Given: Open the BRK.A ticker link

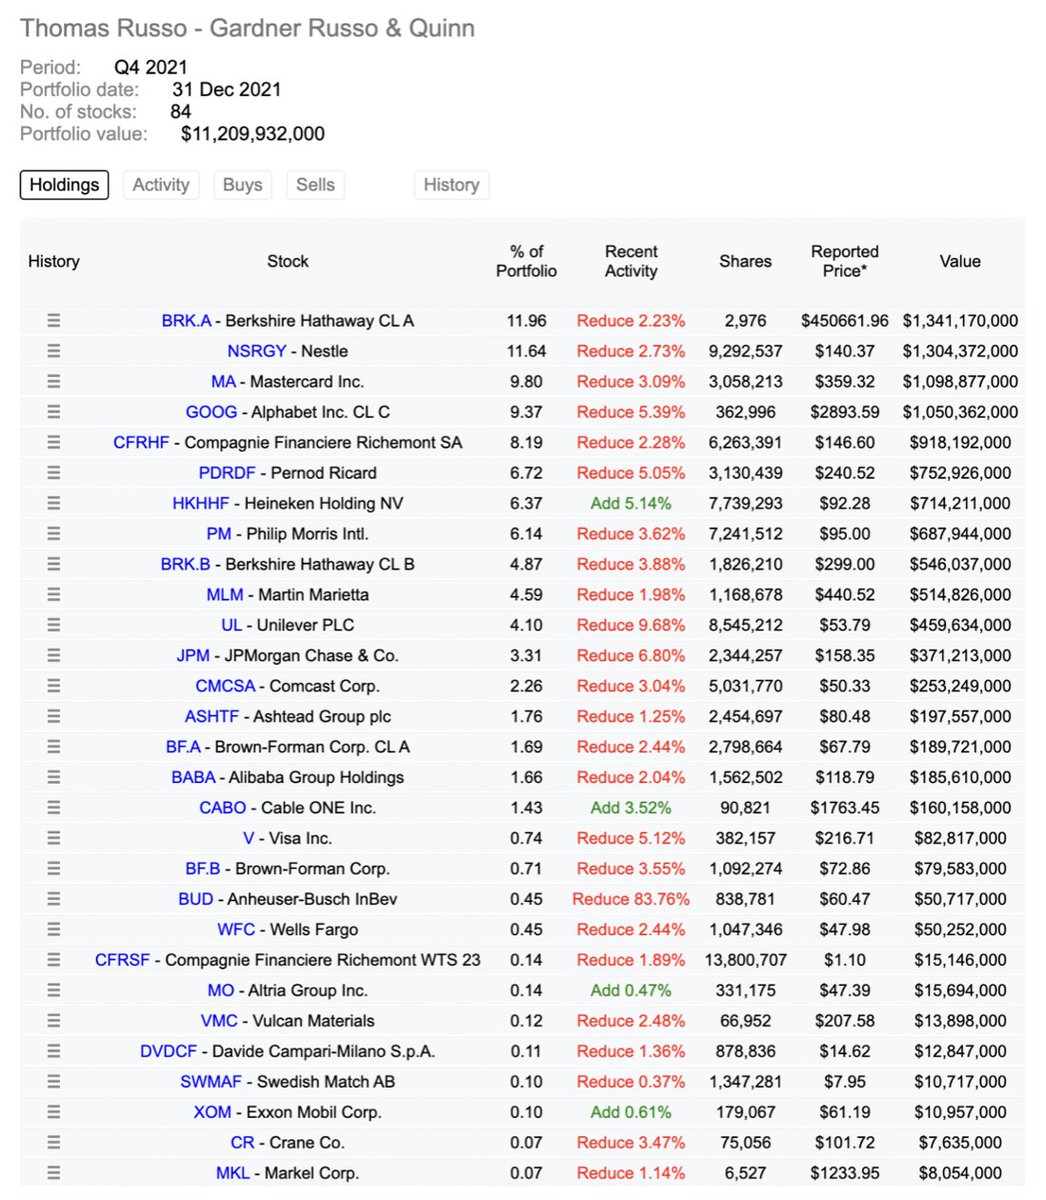Looking at the screenshot, I should (x=186, y=321).
